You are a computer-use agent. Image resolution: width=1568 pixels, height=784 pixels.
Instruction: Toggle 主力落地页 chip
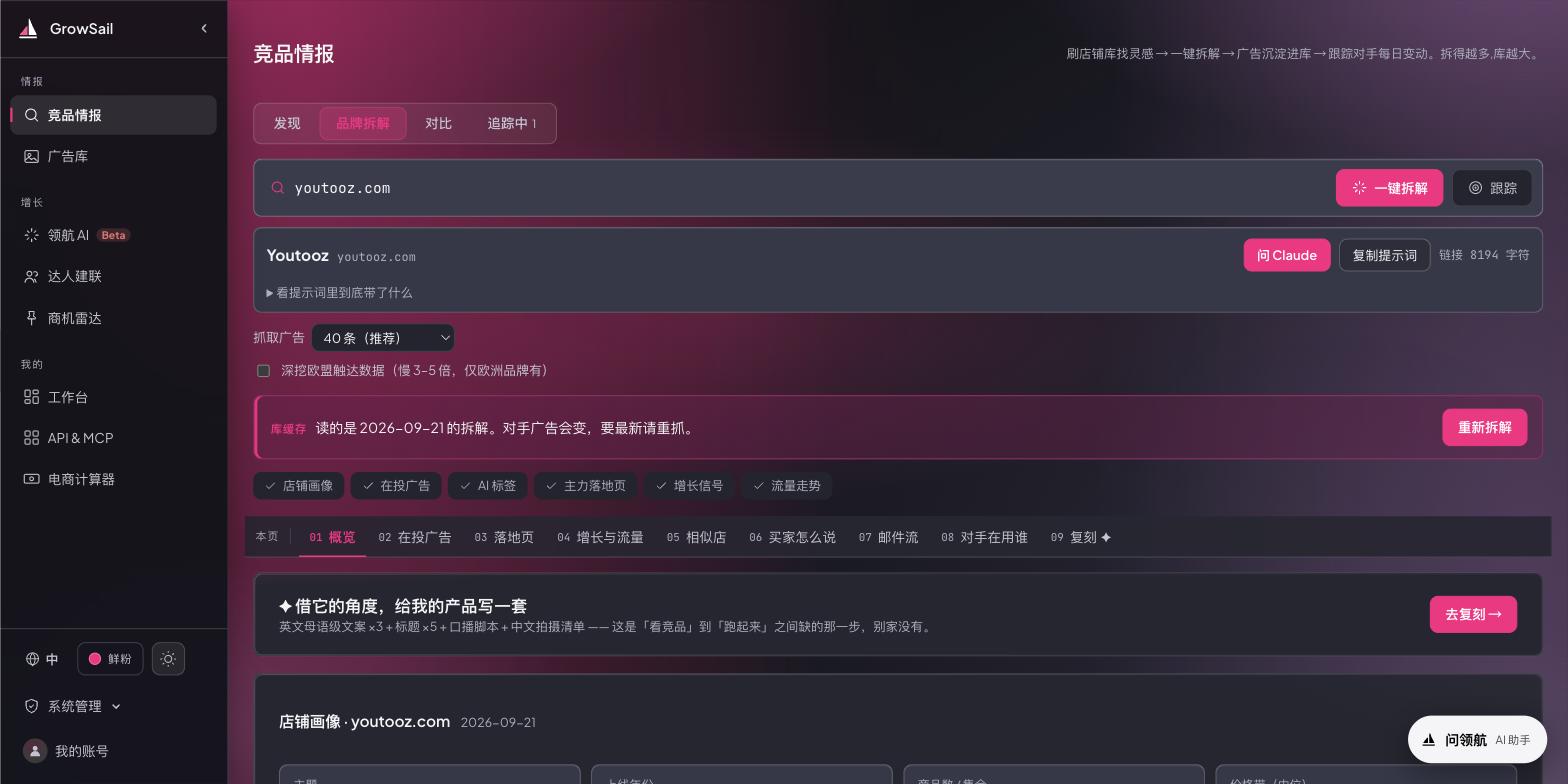point(586,486)
